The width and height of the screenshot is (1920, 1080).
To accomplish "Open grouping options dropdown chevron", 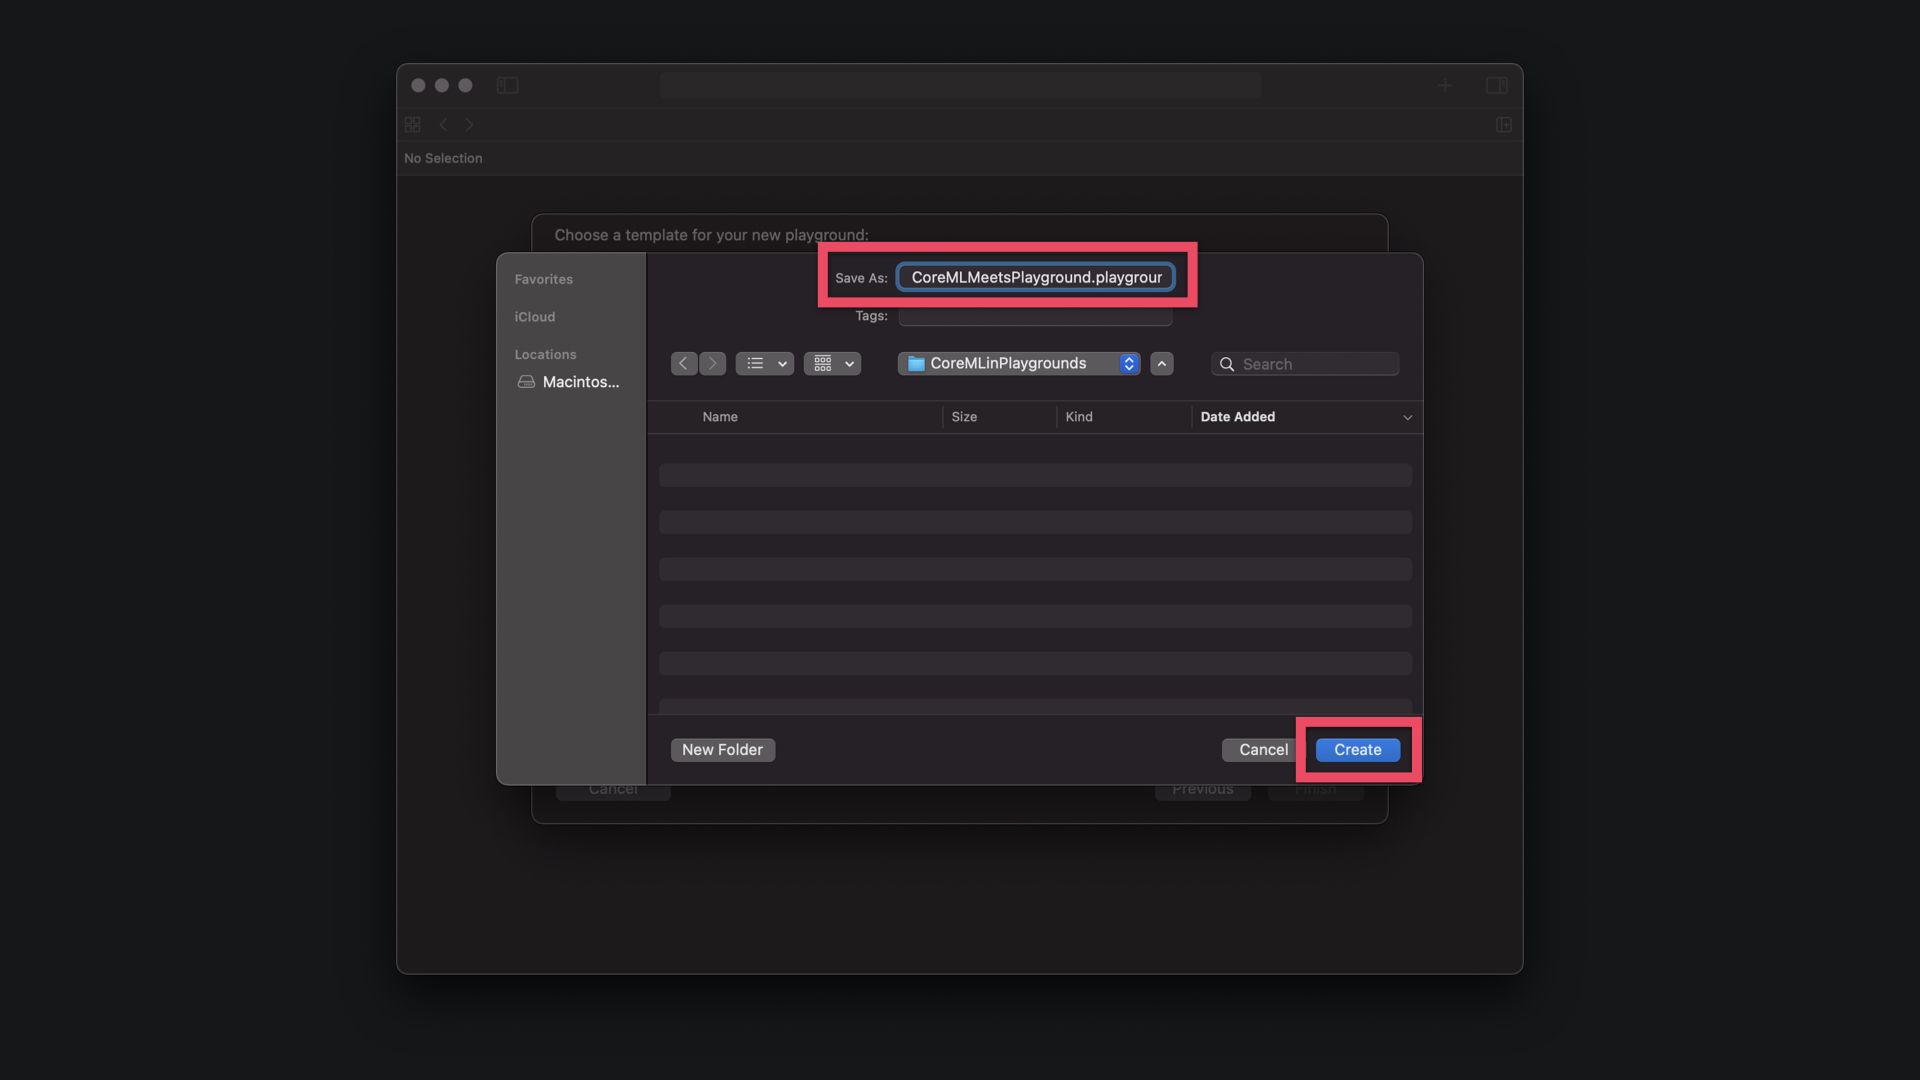I will 849,365.
